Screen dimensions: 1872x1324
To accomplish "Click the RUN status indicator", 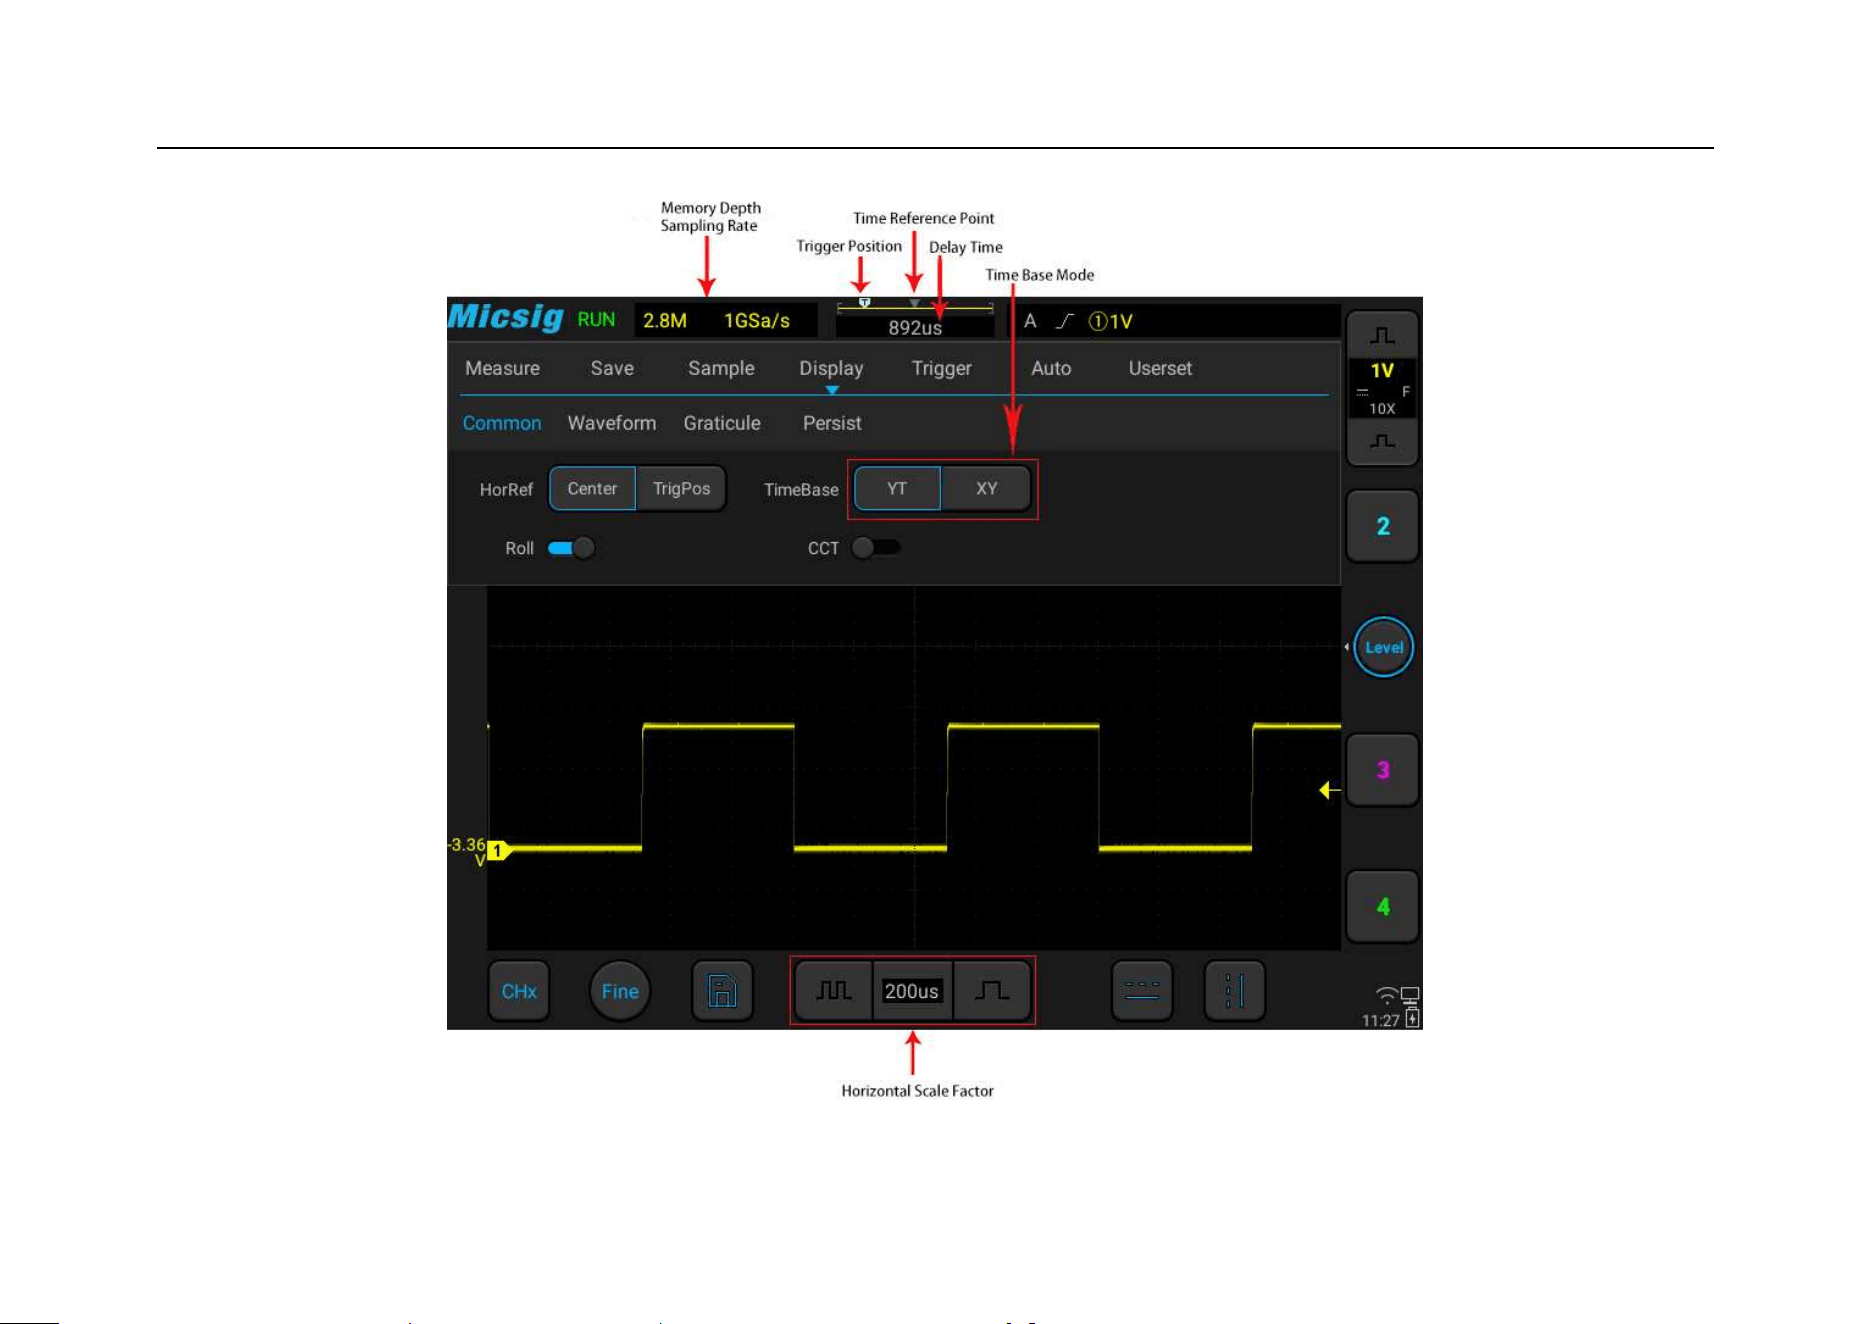I will click(596, 320).
